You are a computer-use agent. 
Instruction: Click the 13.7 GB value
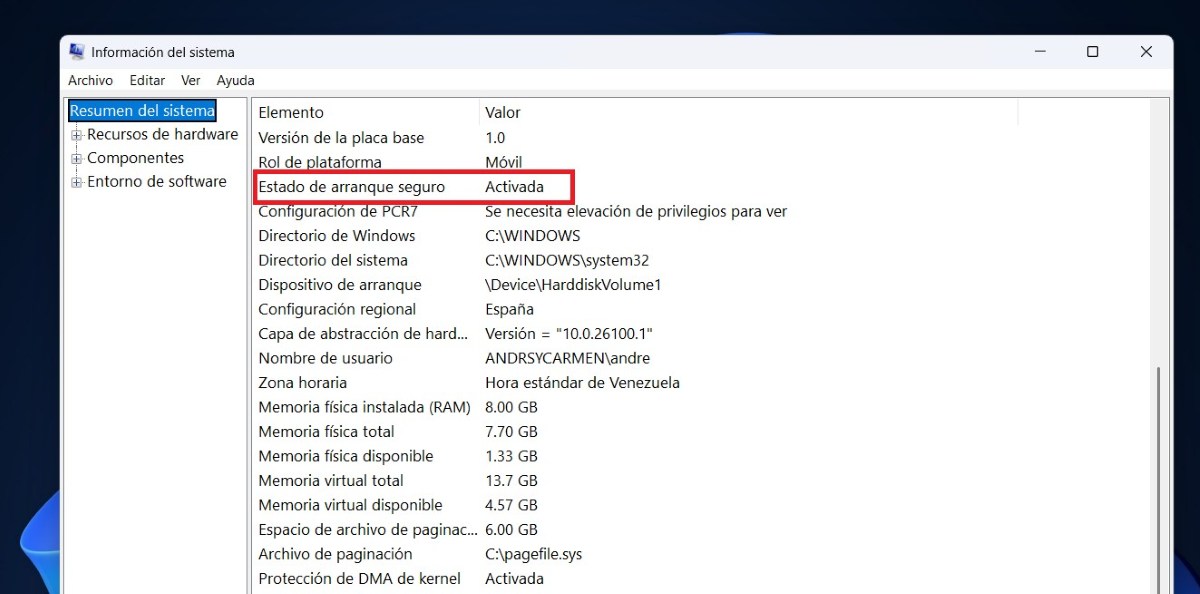(x=511, y=481)
